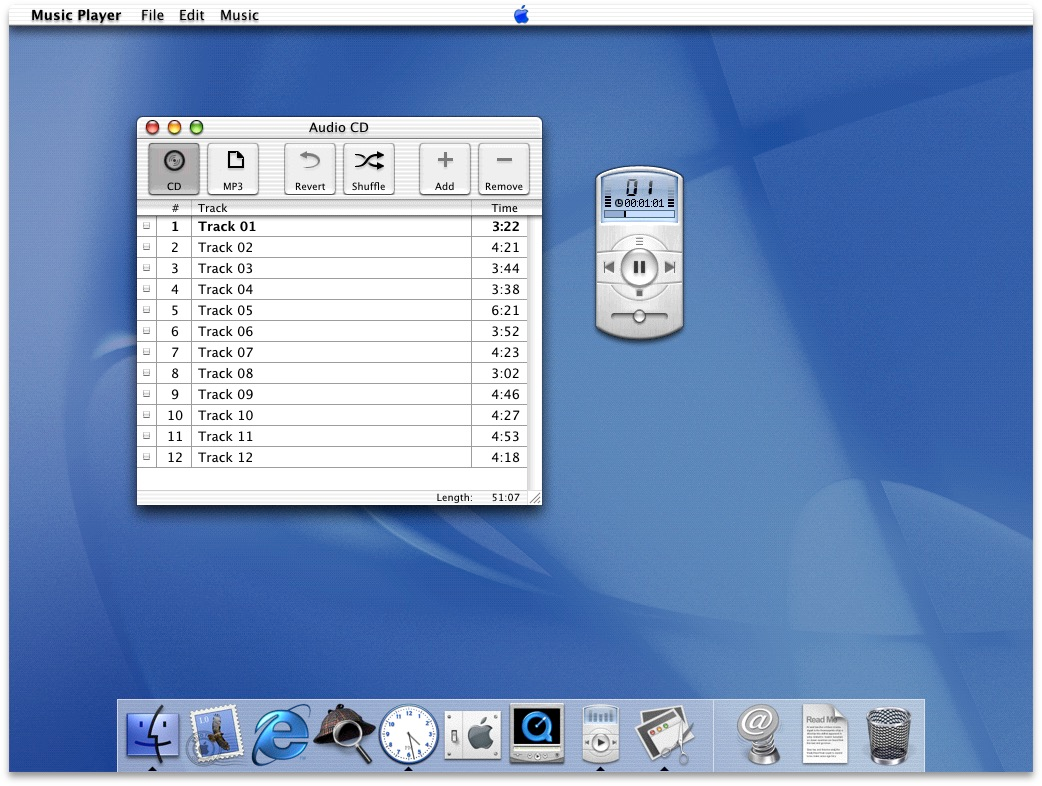Click the Clock icon in Dock

click(x=409, y=734)
